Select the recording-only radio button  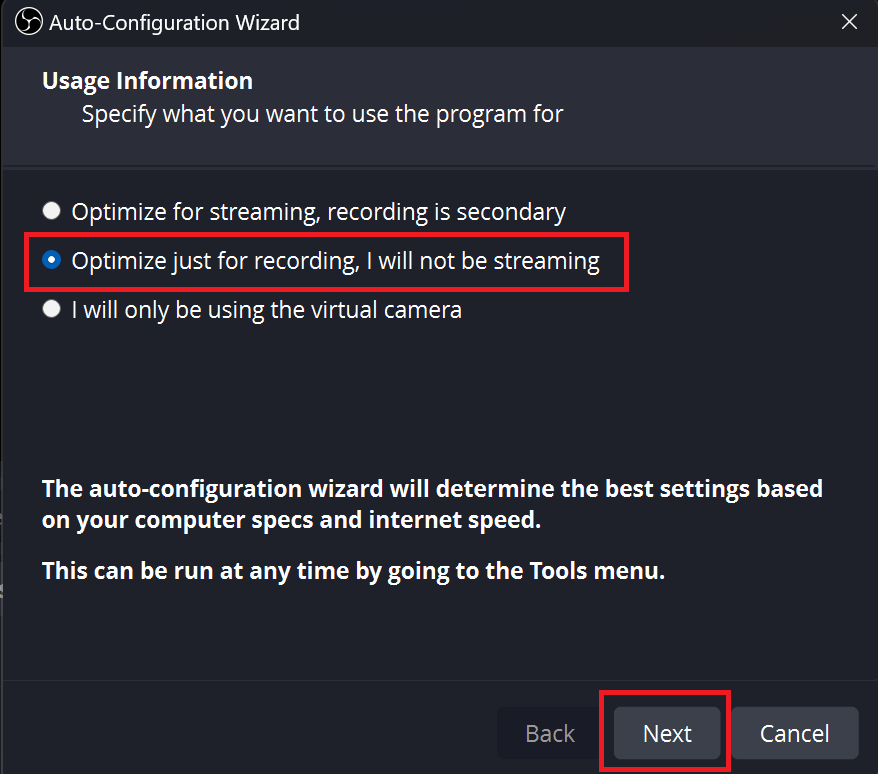(51, 261)
